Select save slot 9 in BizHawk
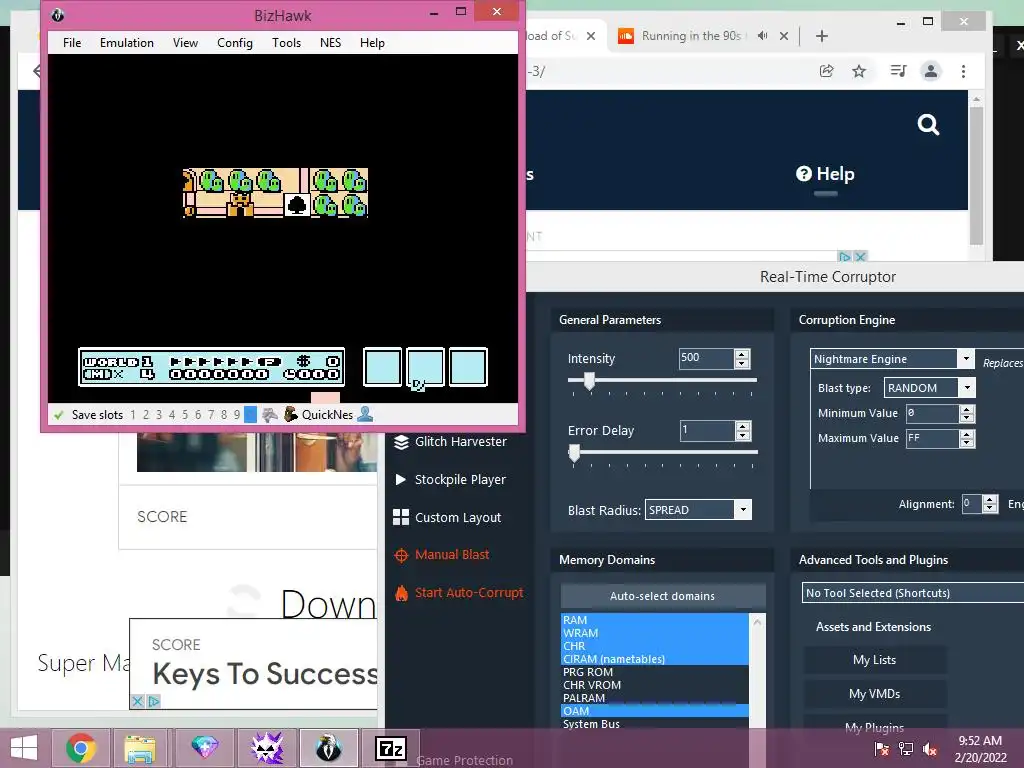 click(236, 415)
